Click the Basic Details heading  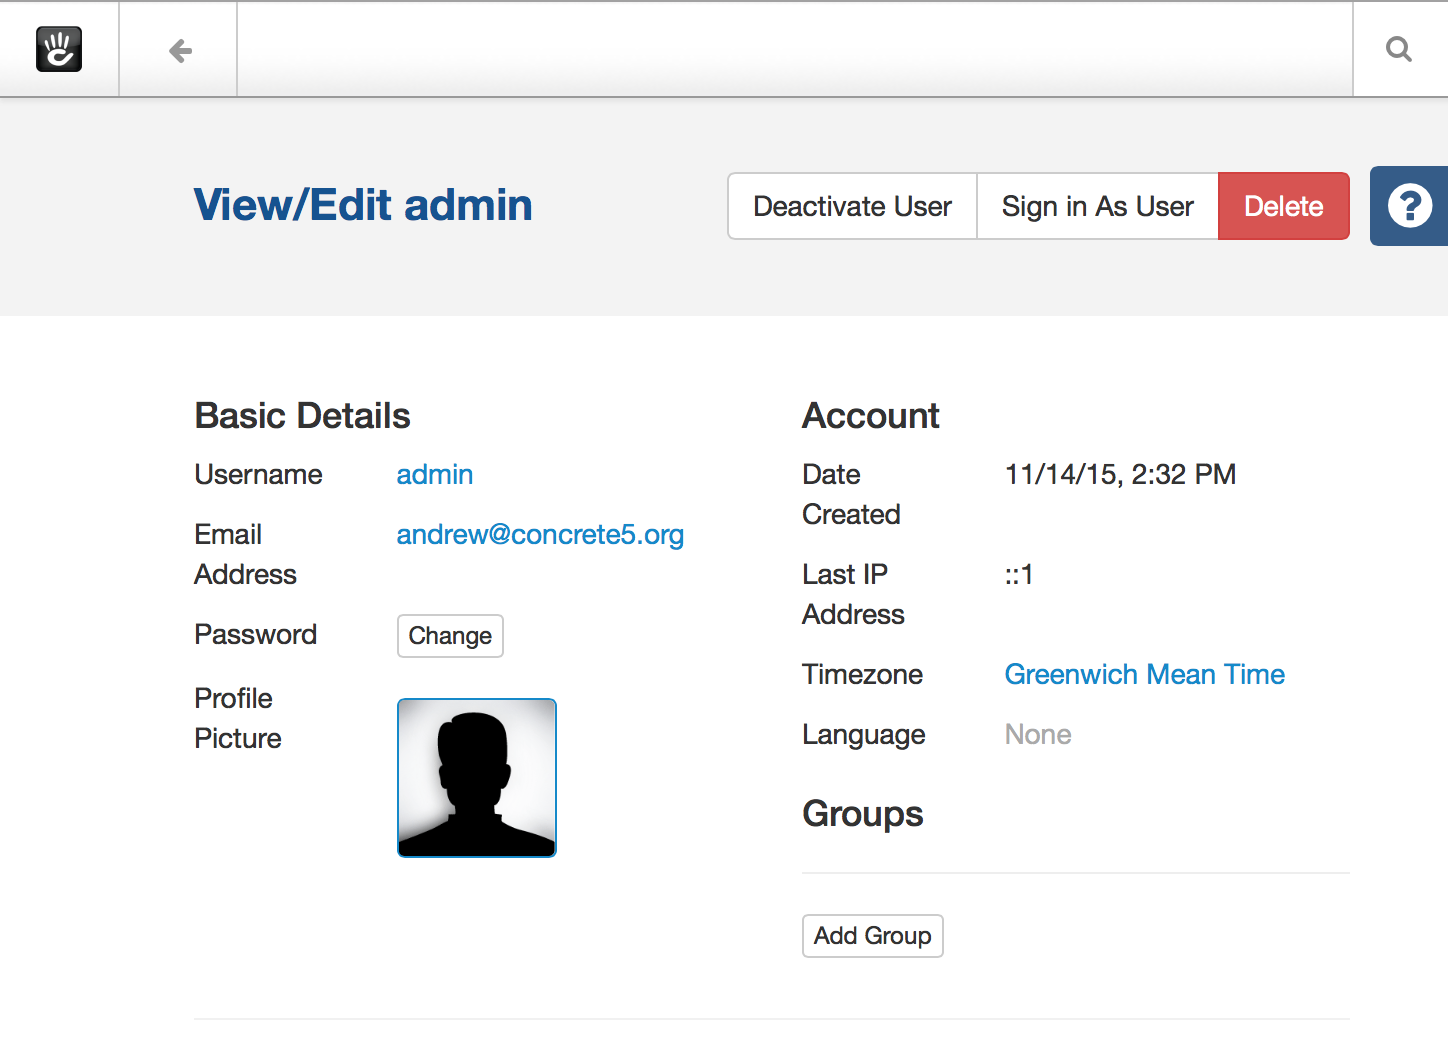302,415
